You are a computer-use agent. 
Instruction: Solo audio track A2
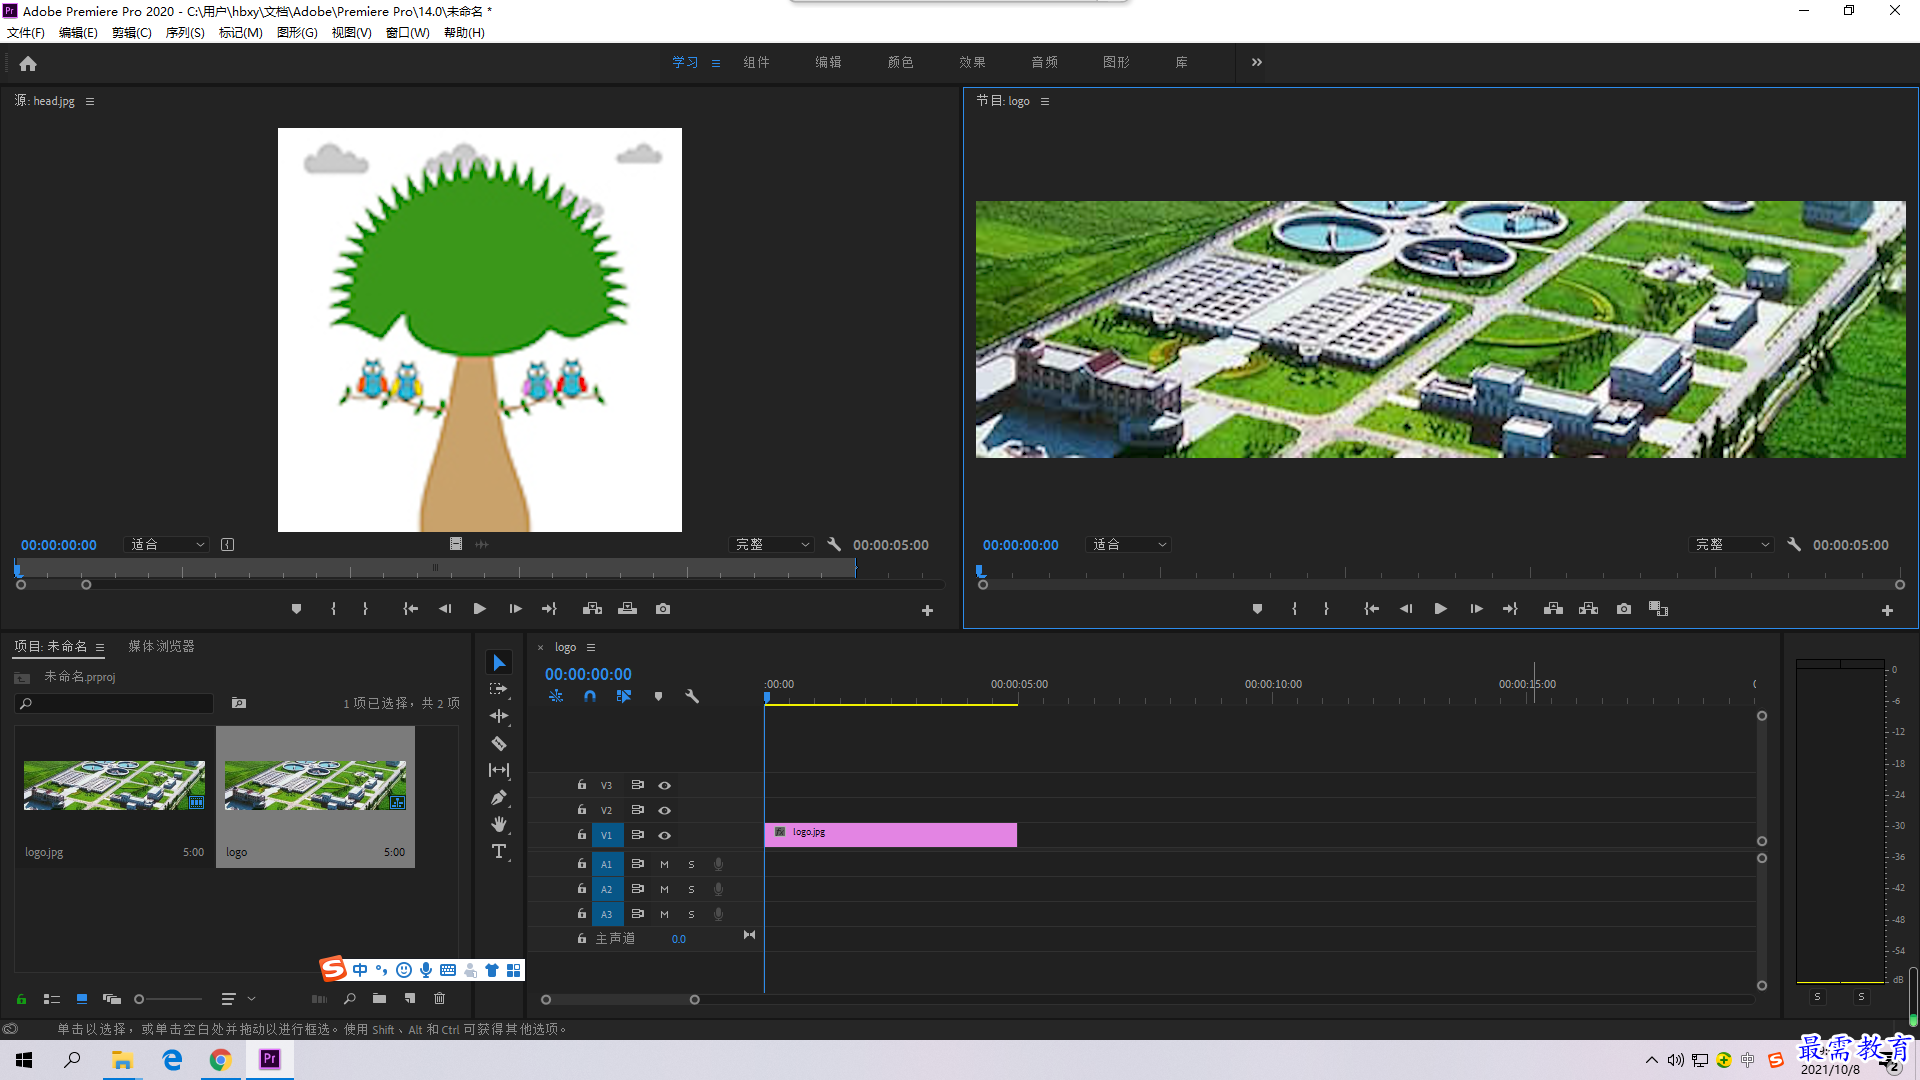pyautogui.click(x=691, y=889)
